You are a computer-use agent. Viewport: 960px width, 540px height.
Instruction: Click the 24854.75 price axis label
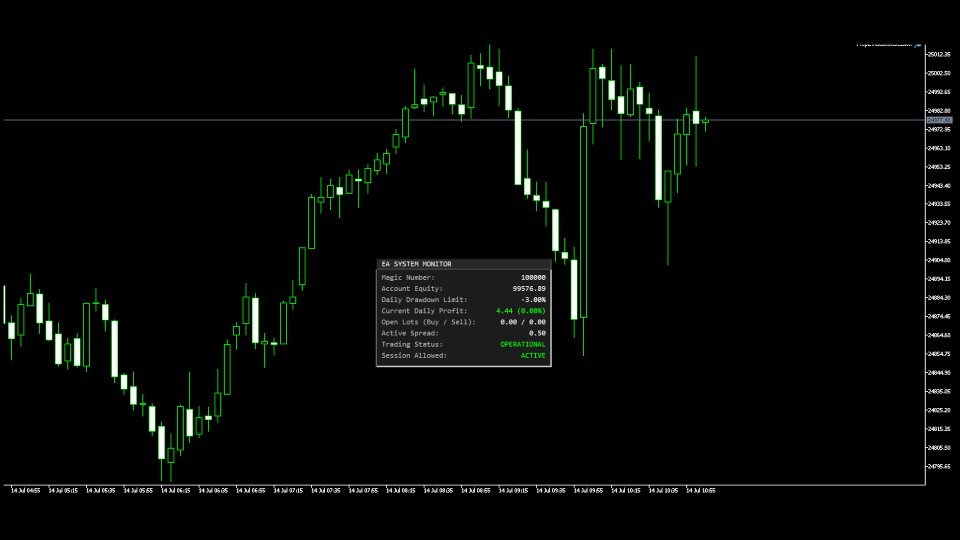coord(939,354)
